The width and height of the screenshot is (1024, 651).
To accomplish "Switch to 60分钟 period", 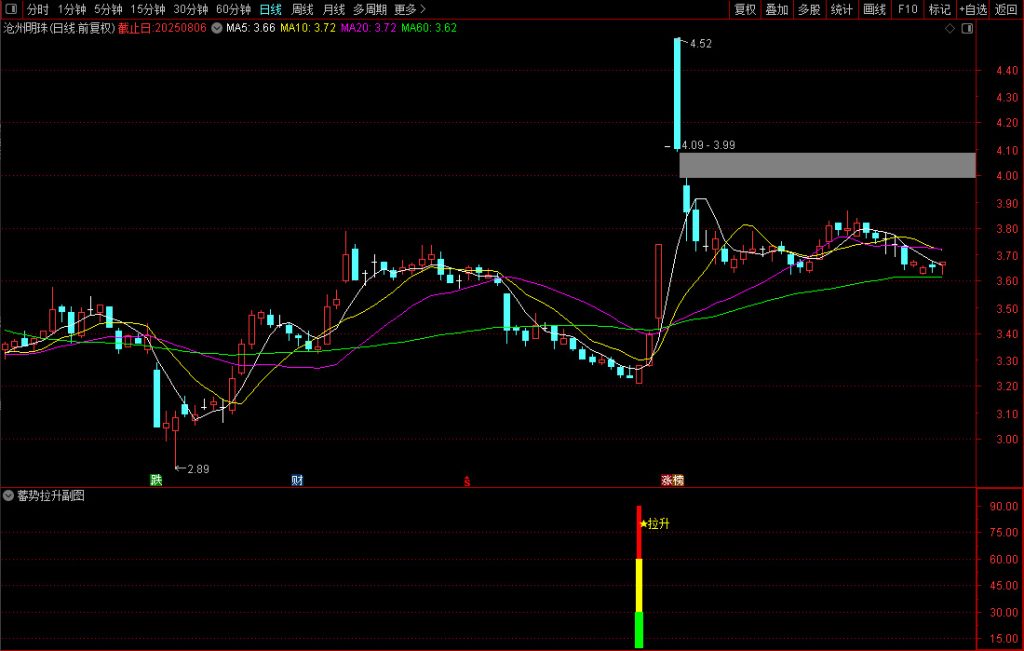I will point(233,9).
